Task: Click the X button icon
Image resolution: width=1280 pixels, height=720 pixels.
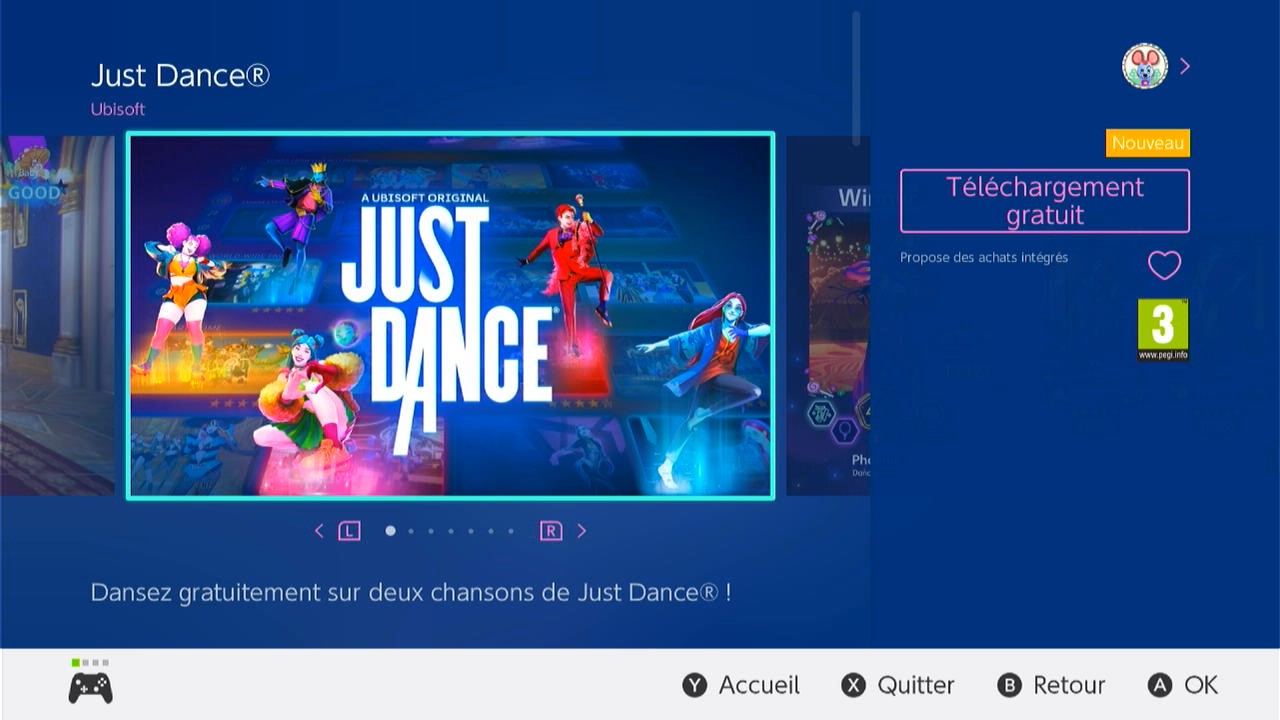Action: click(x=853, y=685)
